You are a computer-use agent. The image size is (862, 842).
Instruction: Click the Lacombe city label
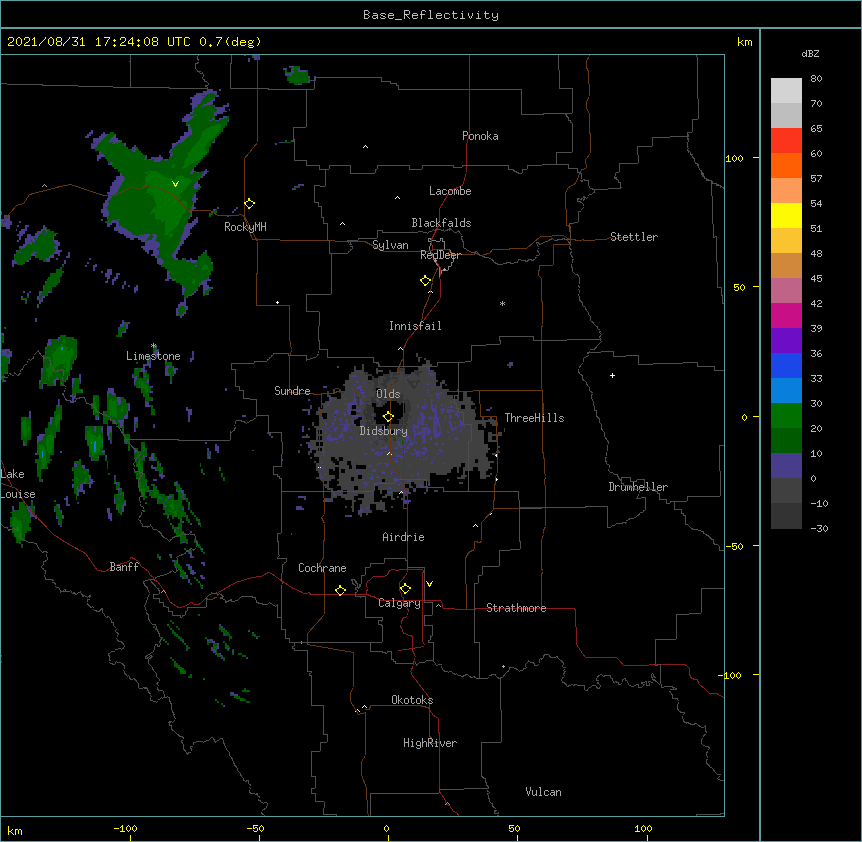click(x=450, y=191)
